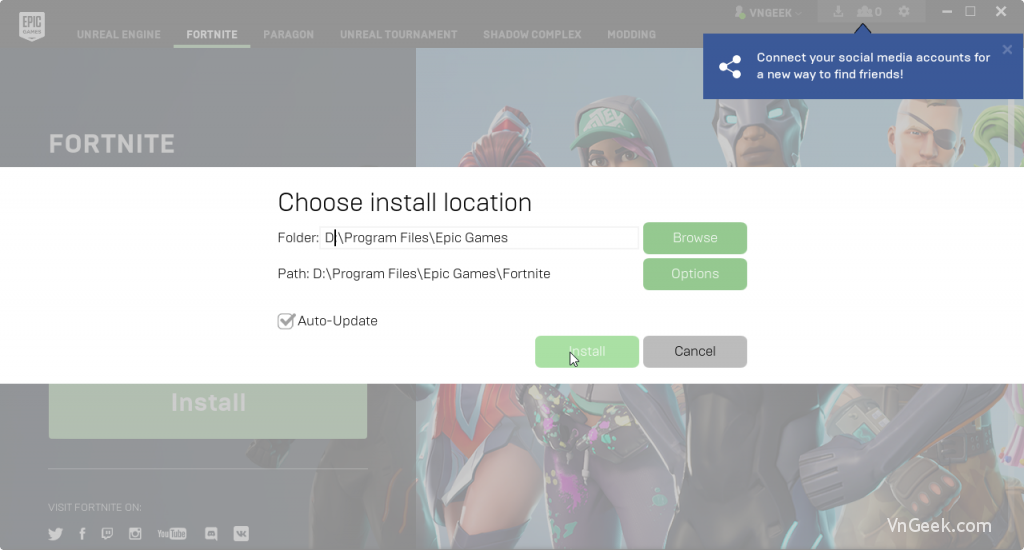Open Fortnite's Discord server icon
Image resolution: width=1024 pixels, height=550 pixels.
click(x=211, y=534)
